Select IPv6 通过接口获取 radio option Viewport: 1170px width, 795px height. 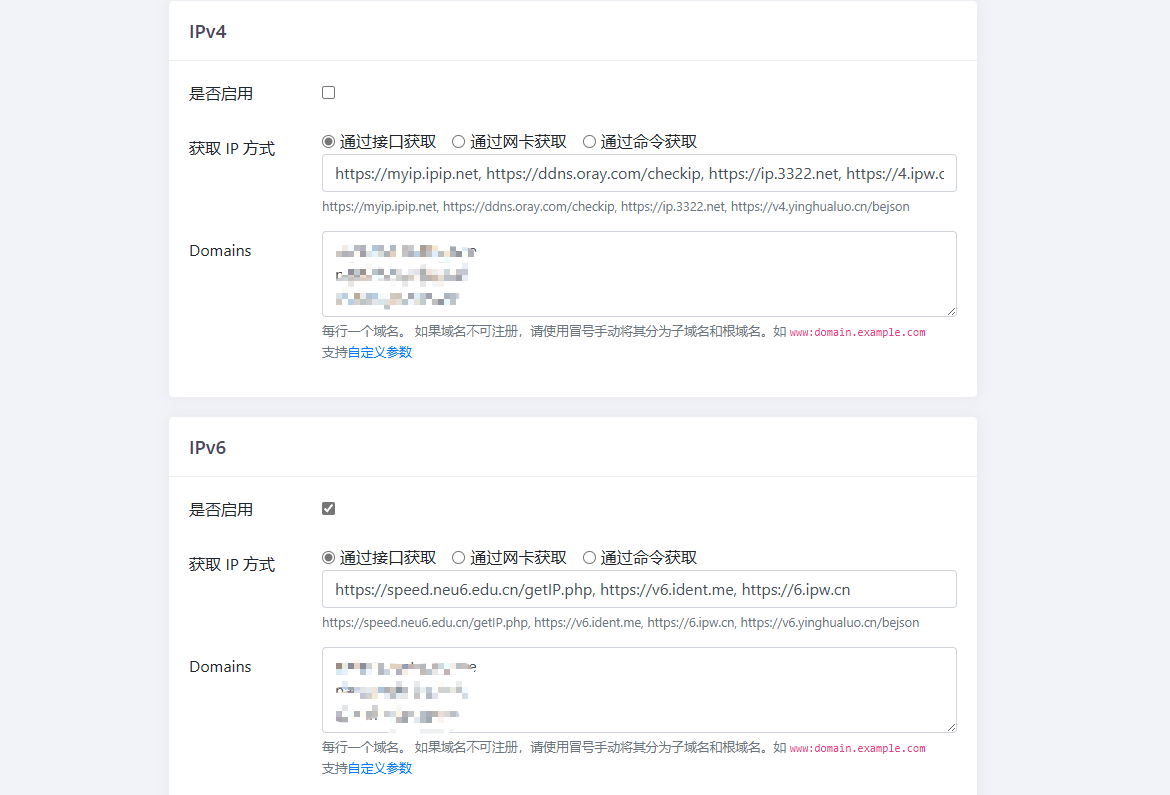[328, 558]
